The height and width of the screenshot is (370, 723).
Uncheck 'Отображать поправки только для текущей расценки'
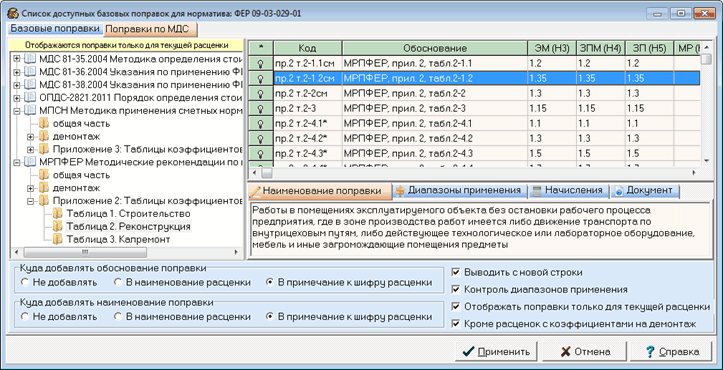[456, 307]
